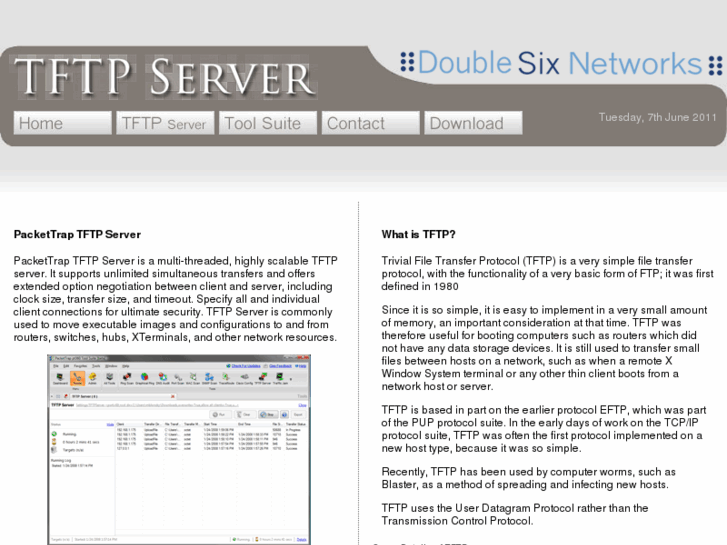Viewport: 727px width, 545px height.
Task: Click the "What is TFTP?" heading
Action: click(418, 234)
